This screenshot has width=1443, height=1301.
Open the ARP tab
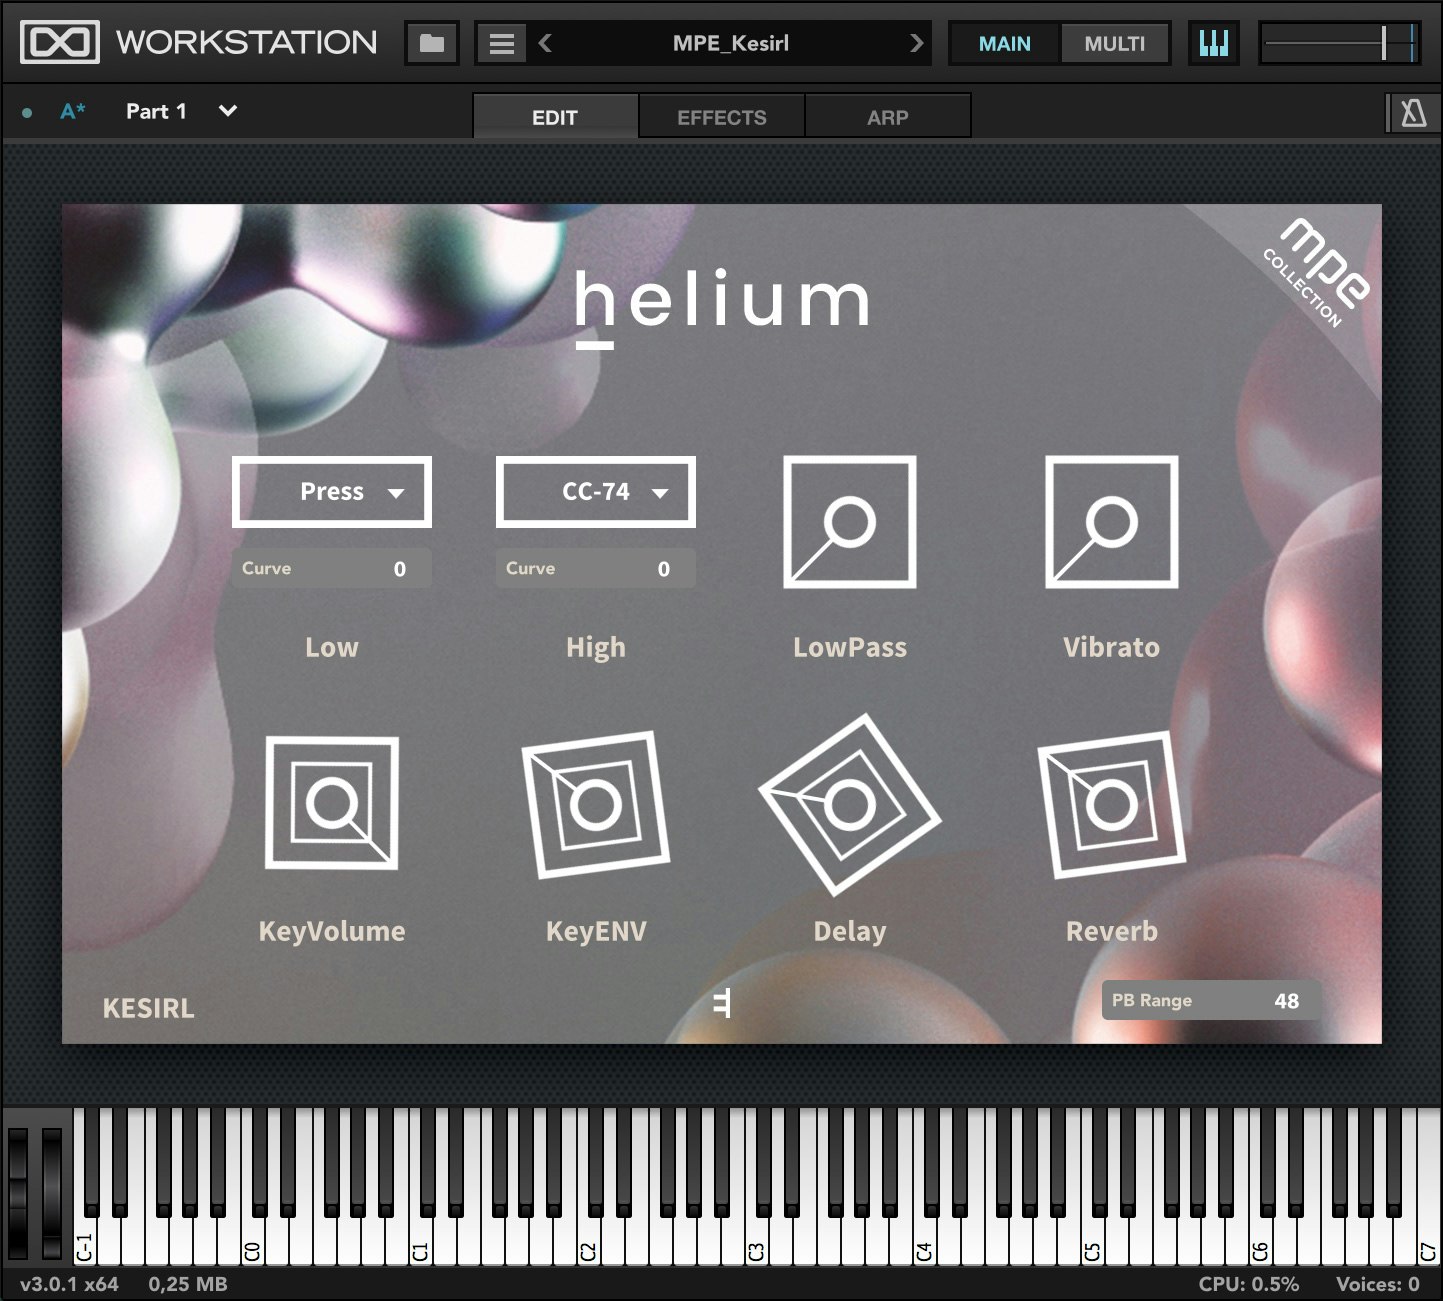click(x=887, y=117)
